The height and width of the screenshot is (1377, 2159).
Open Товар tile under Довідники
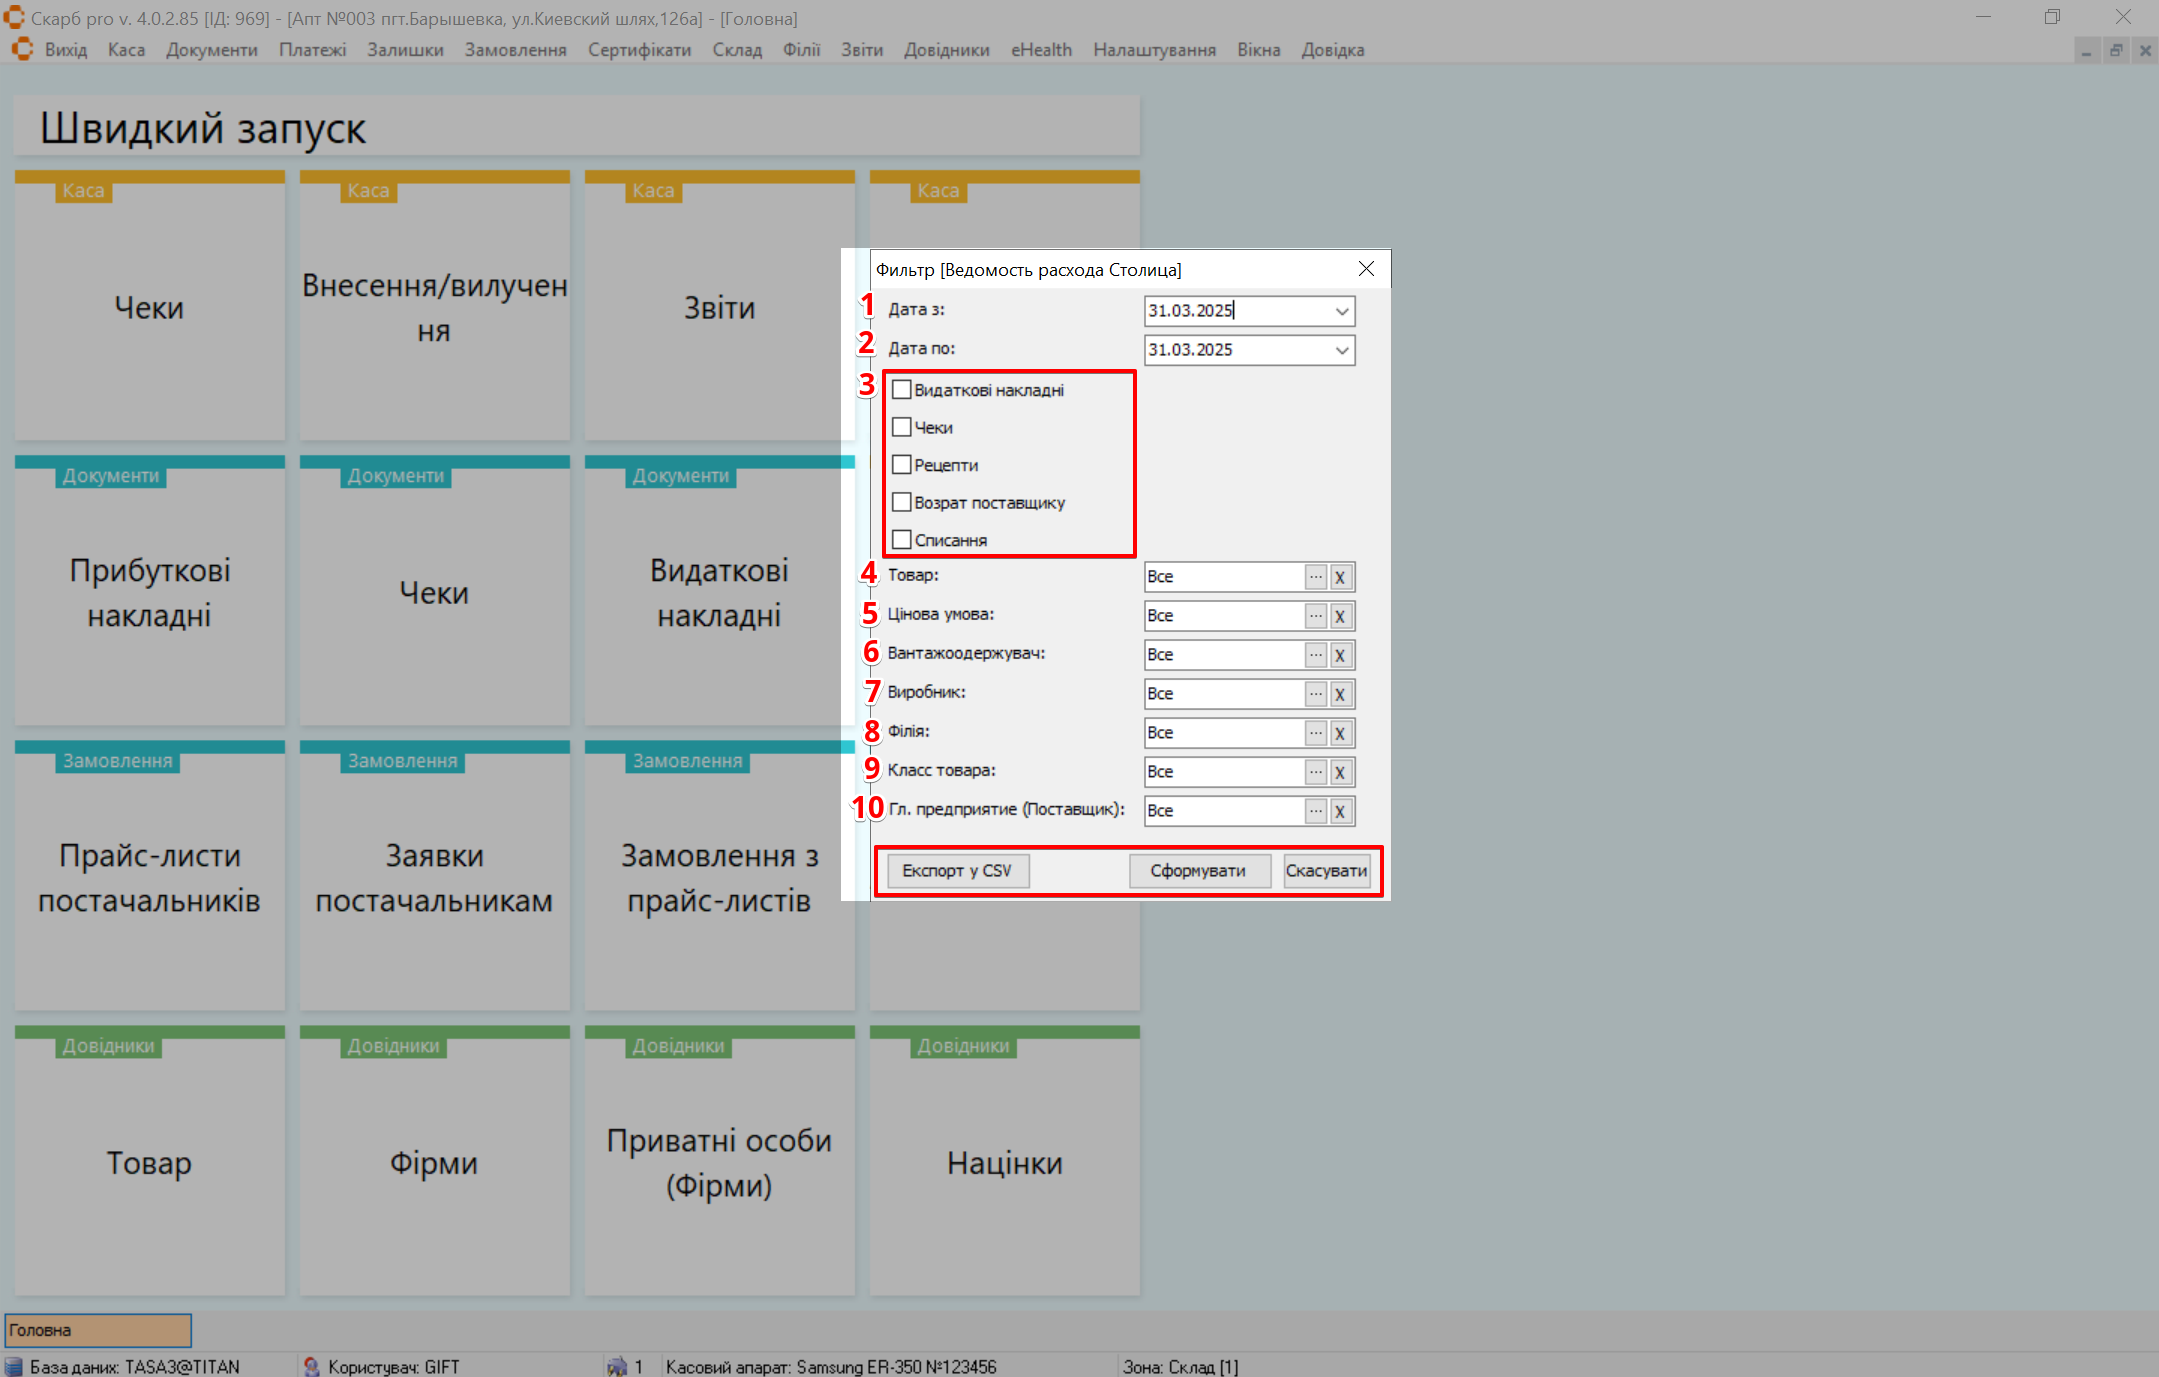click(x=150, y=1161)
